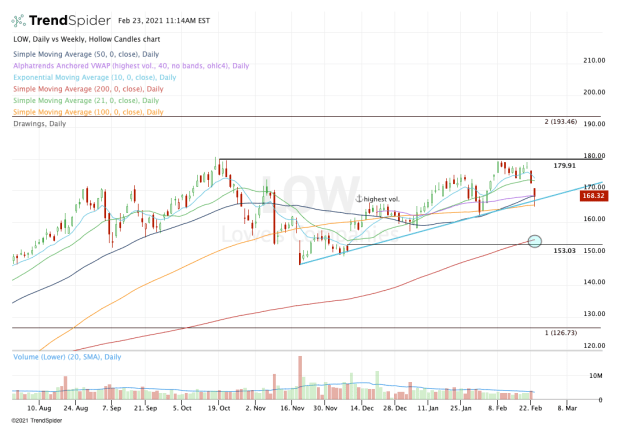
Task: Click the '22. Feb' date axis label
Action: (531, 408)
